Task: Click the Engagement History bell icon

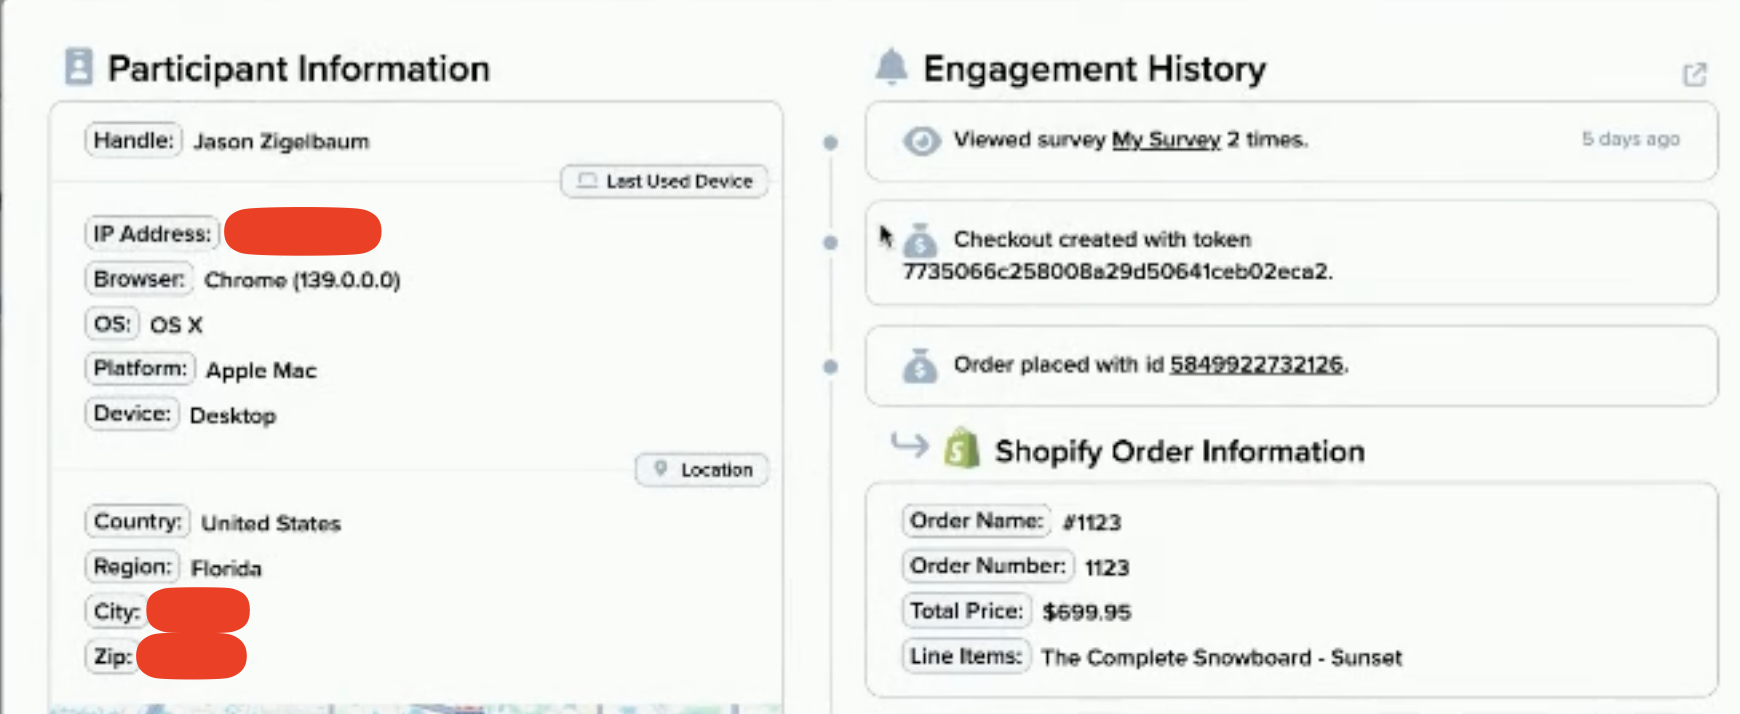Action: pos(890,67)
